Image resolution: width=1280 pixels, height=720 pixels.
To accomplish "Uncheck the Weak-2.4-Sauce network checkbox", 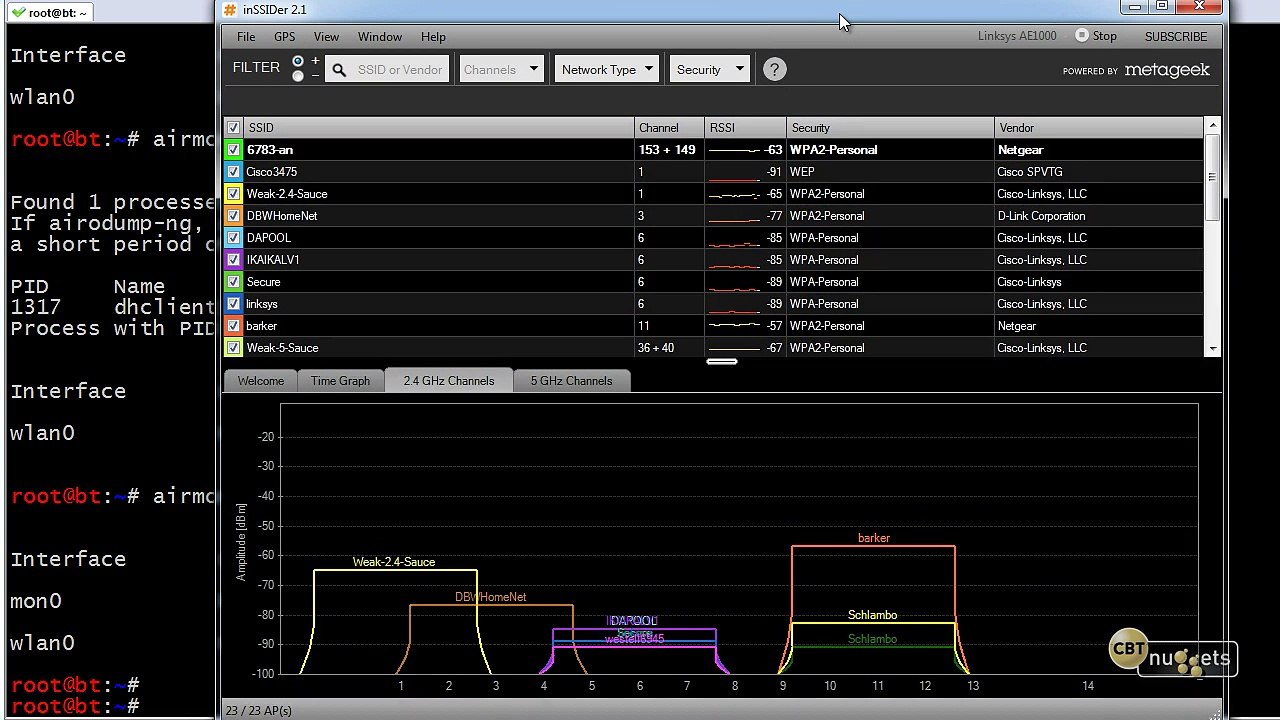I will [x=233, y=194].
